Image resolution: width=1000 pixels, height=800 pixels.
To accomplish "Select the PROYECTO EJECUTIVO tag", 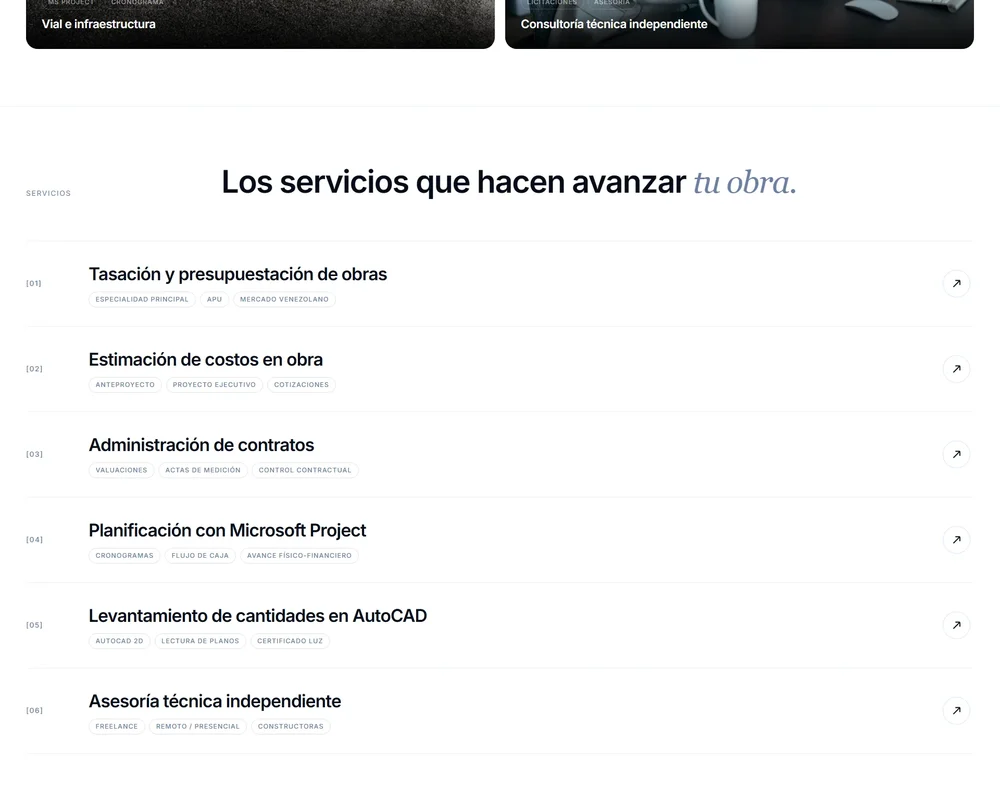I will click(214, 385).
